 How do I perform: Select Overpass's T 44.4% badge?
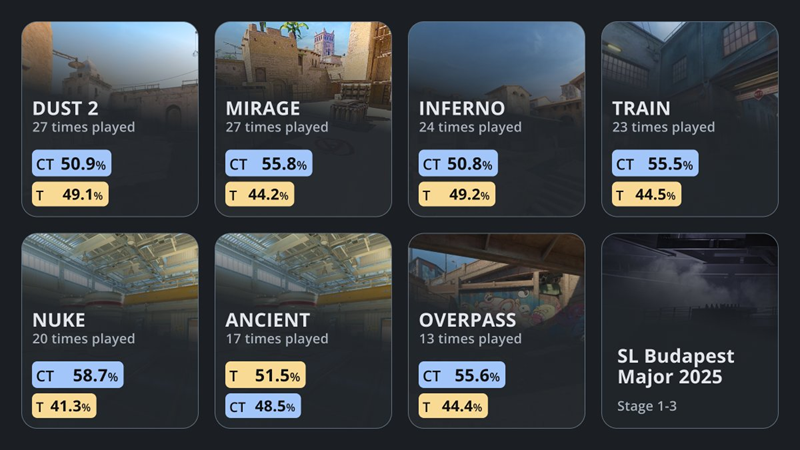(455, 407)
